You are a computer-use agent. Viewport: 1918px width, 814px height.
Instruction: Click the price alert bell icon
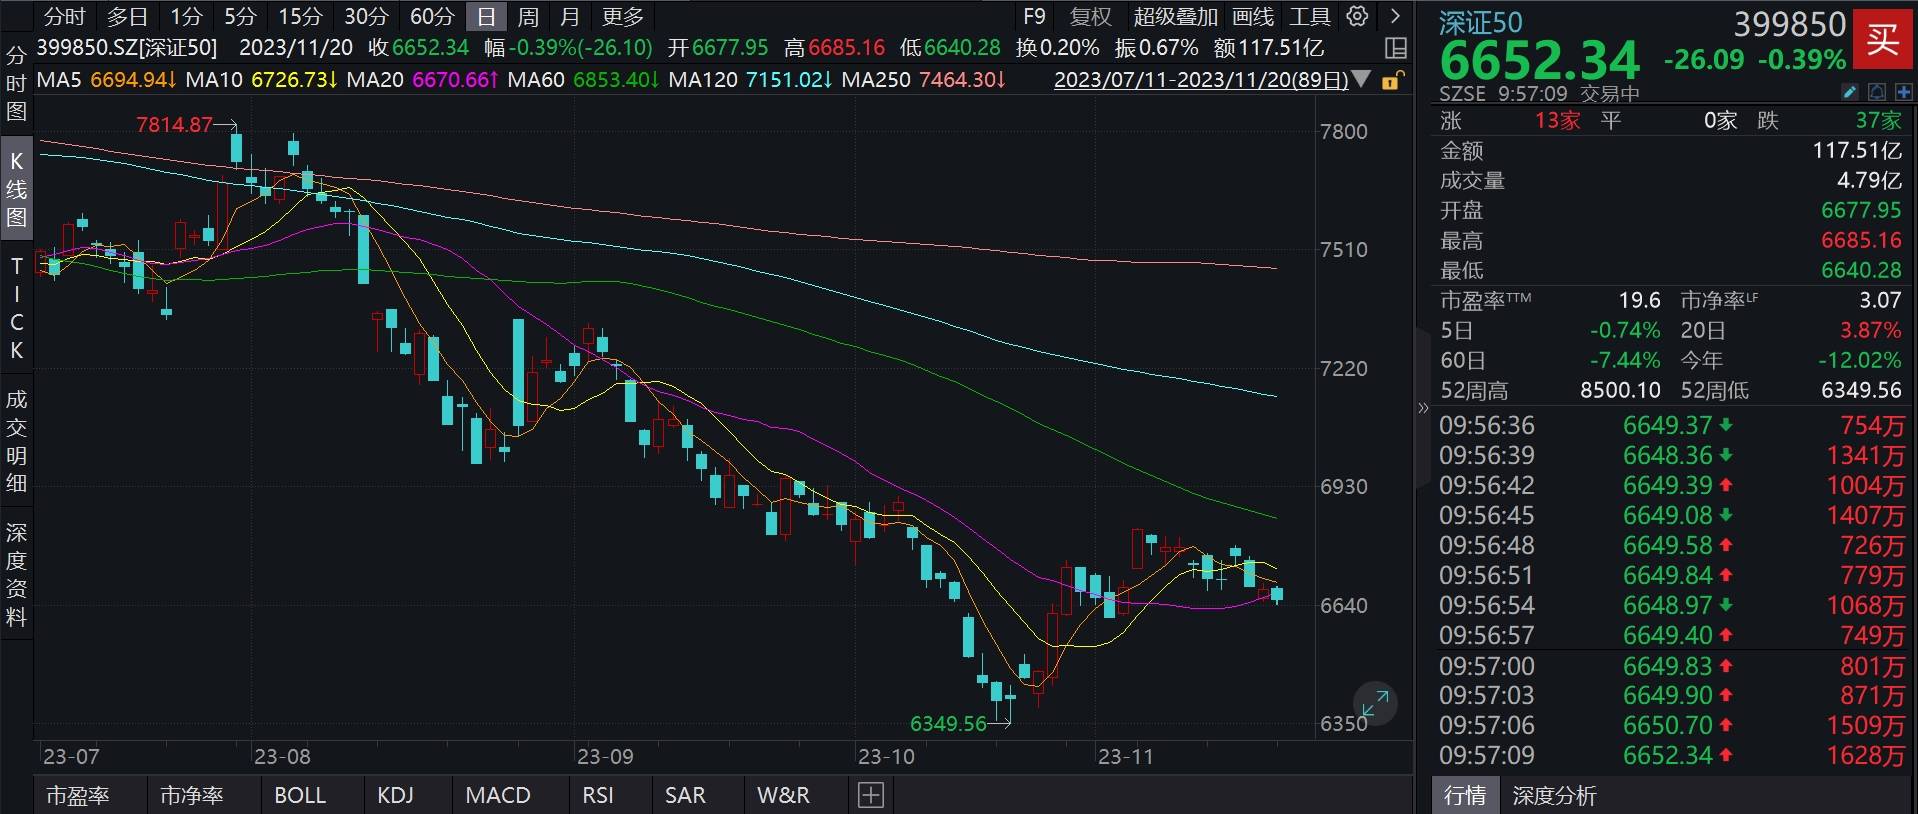pyautogui.click(x=1876, y=93)
